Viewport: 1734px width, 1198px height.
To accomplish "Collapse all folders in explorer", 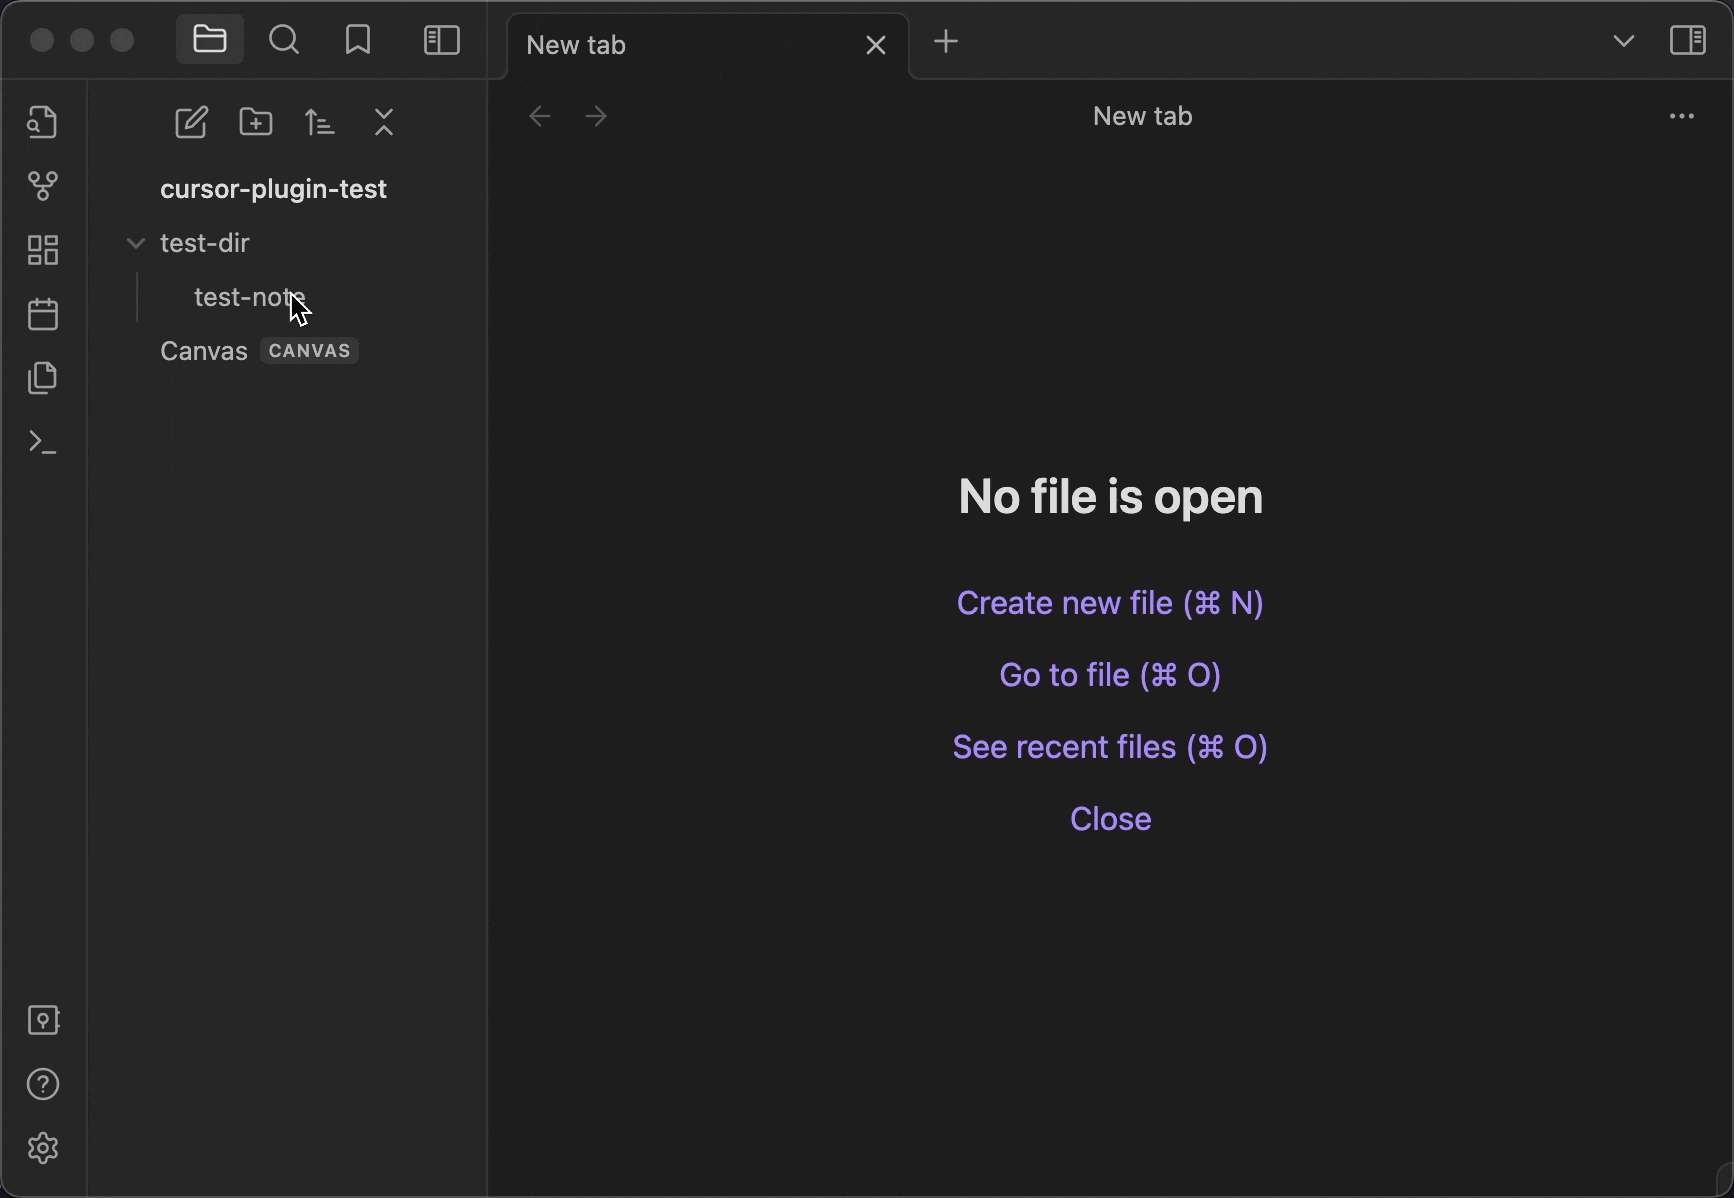I will click(384, 122).
